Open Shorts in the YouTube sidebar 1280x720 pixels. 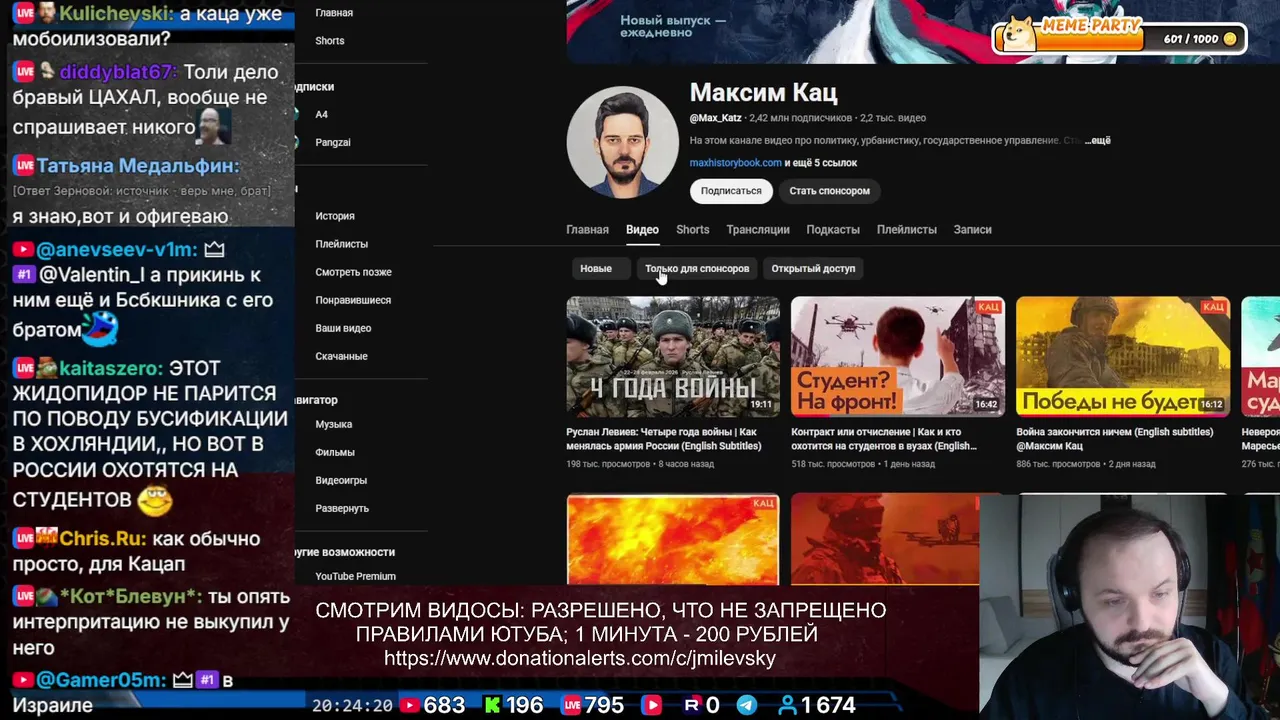click(330, 41)
